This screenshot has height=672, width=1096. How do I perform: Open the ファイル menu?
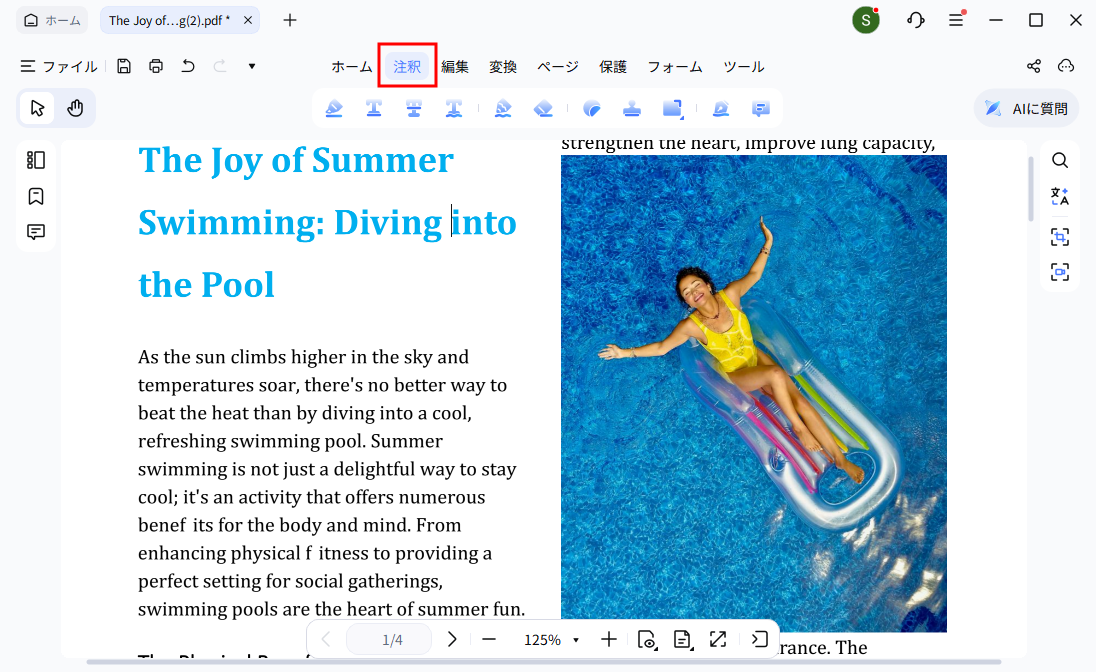point(59,66)
